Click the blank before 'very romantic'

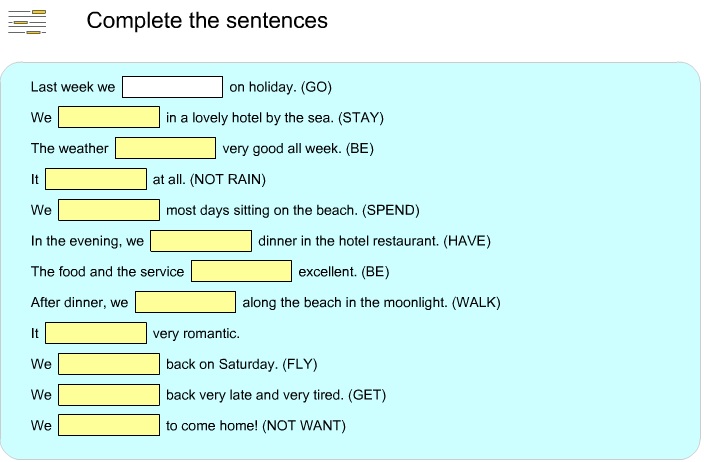pyautogui.click(x=95, y=333)
